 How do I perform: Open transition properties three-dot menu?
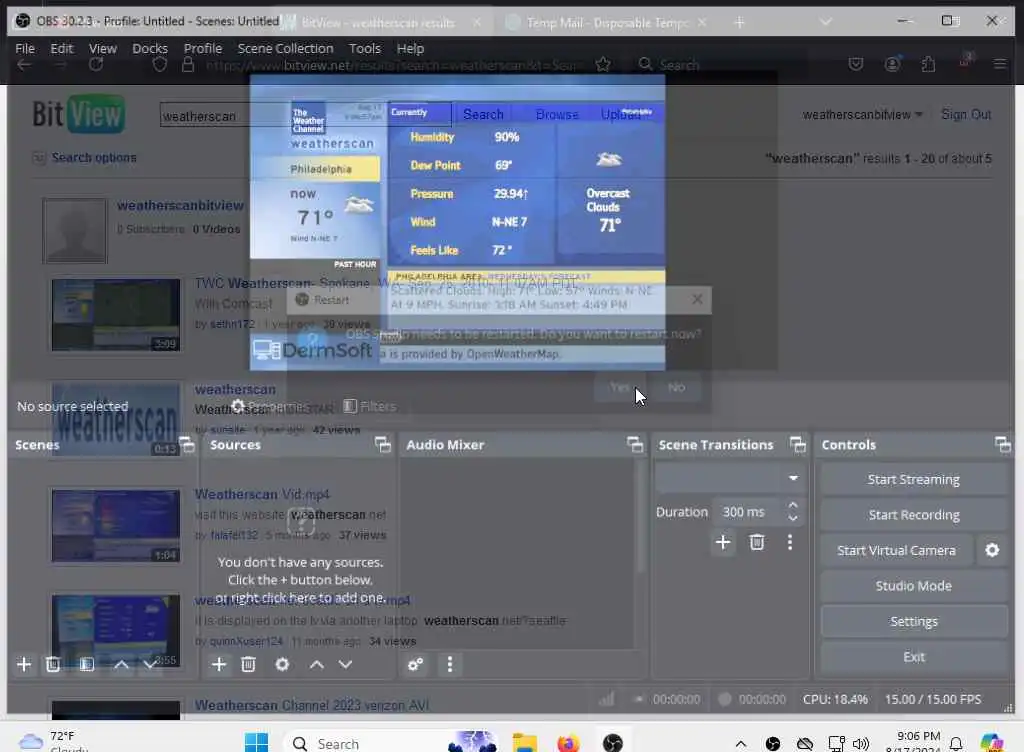pos(790,542)
